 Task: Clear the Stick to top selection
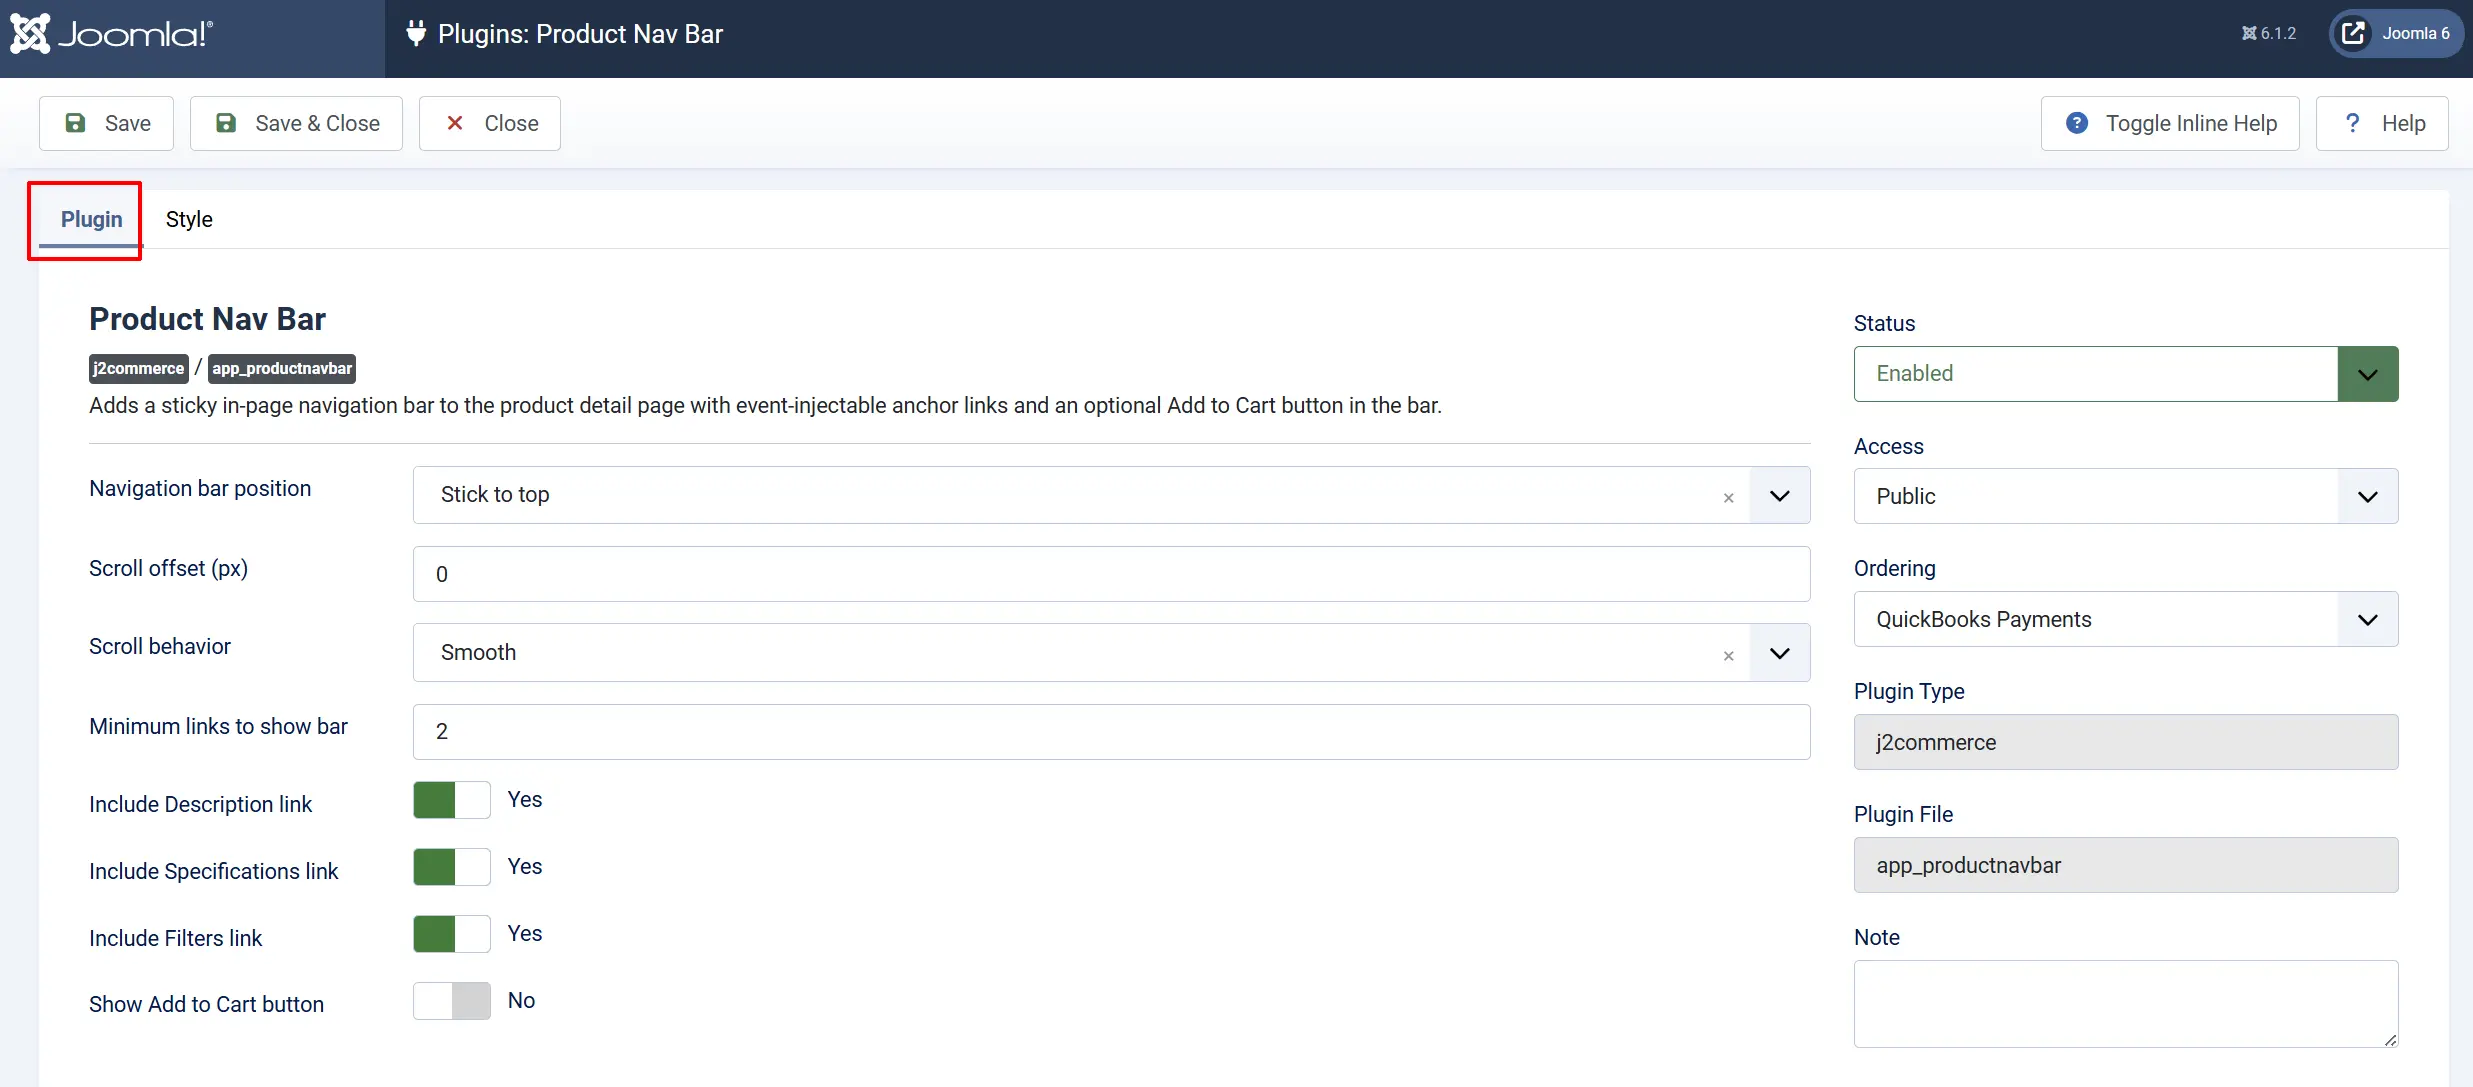tap(1728, 498)
